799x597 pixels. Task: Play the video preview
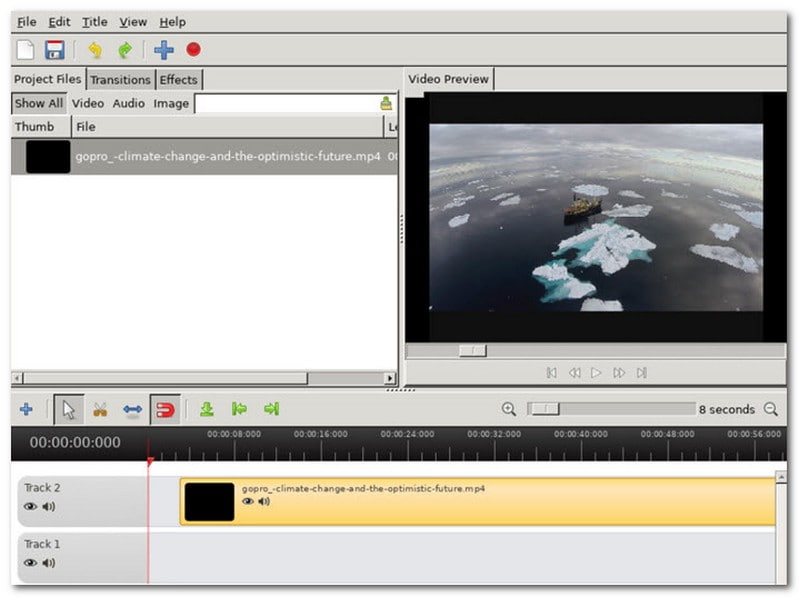[x=596, y=373]
